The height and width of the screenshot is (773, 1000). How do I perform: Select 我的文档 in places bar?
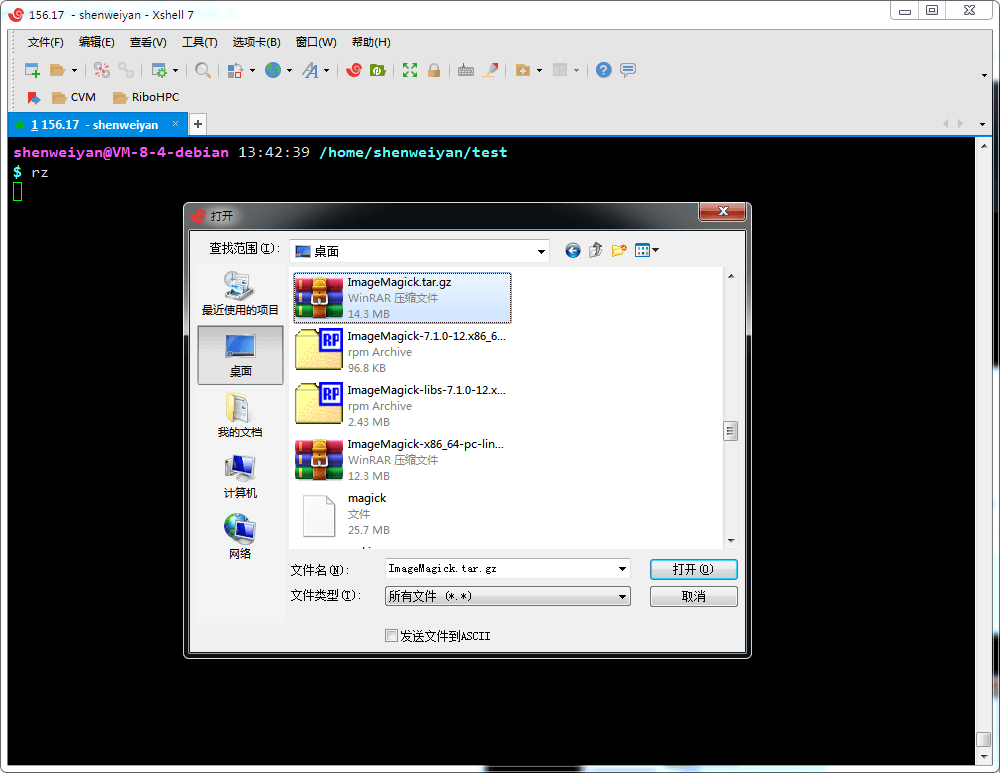(240, 415)
